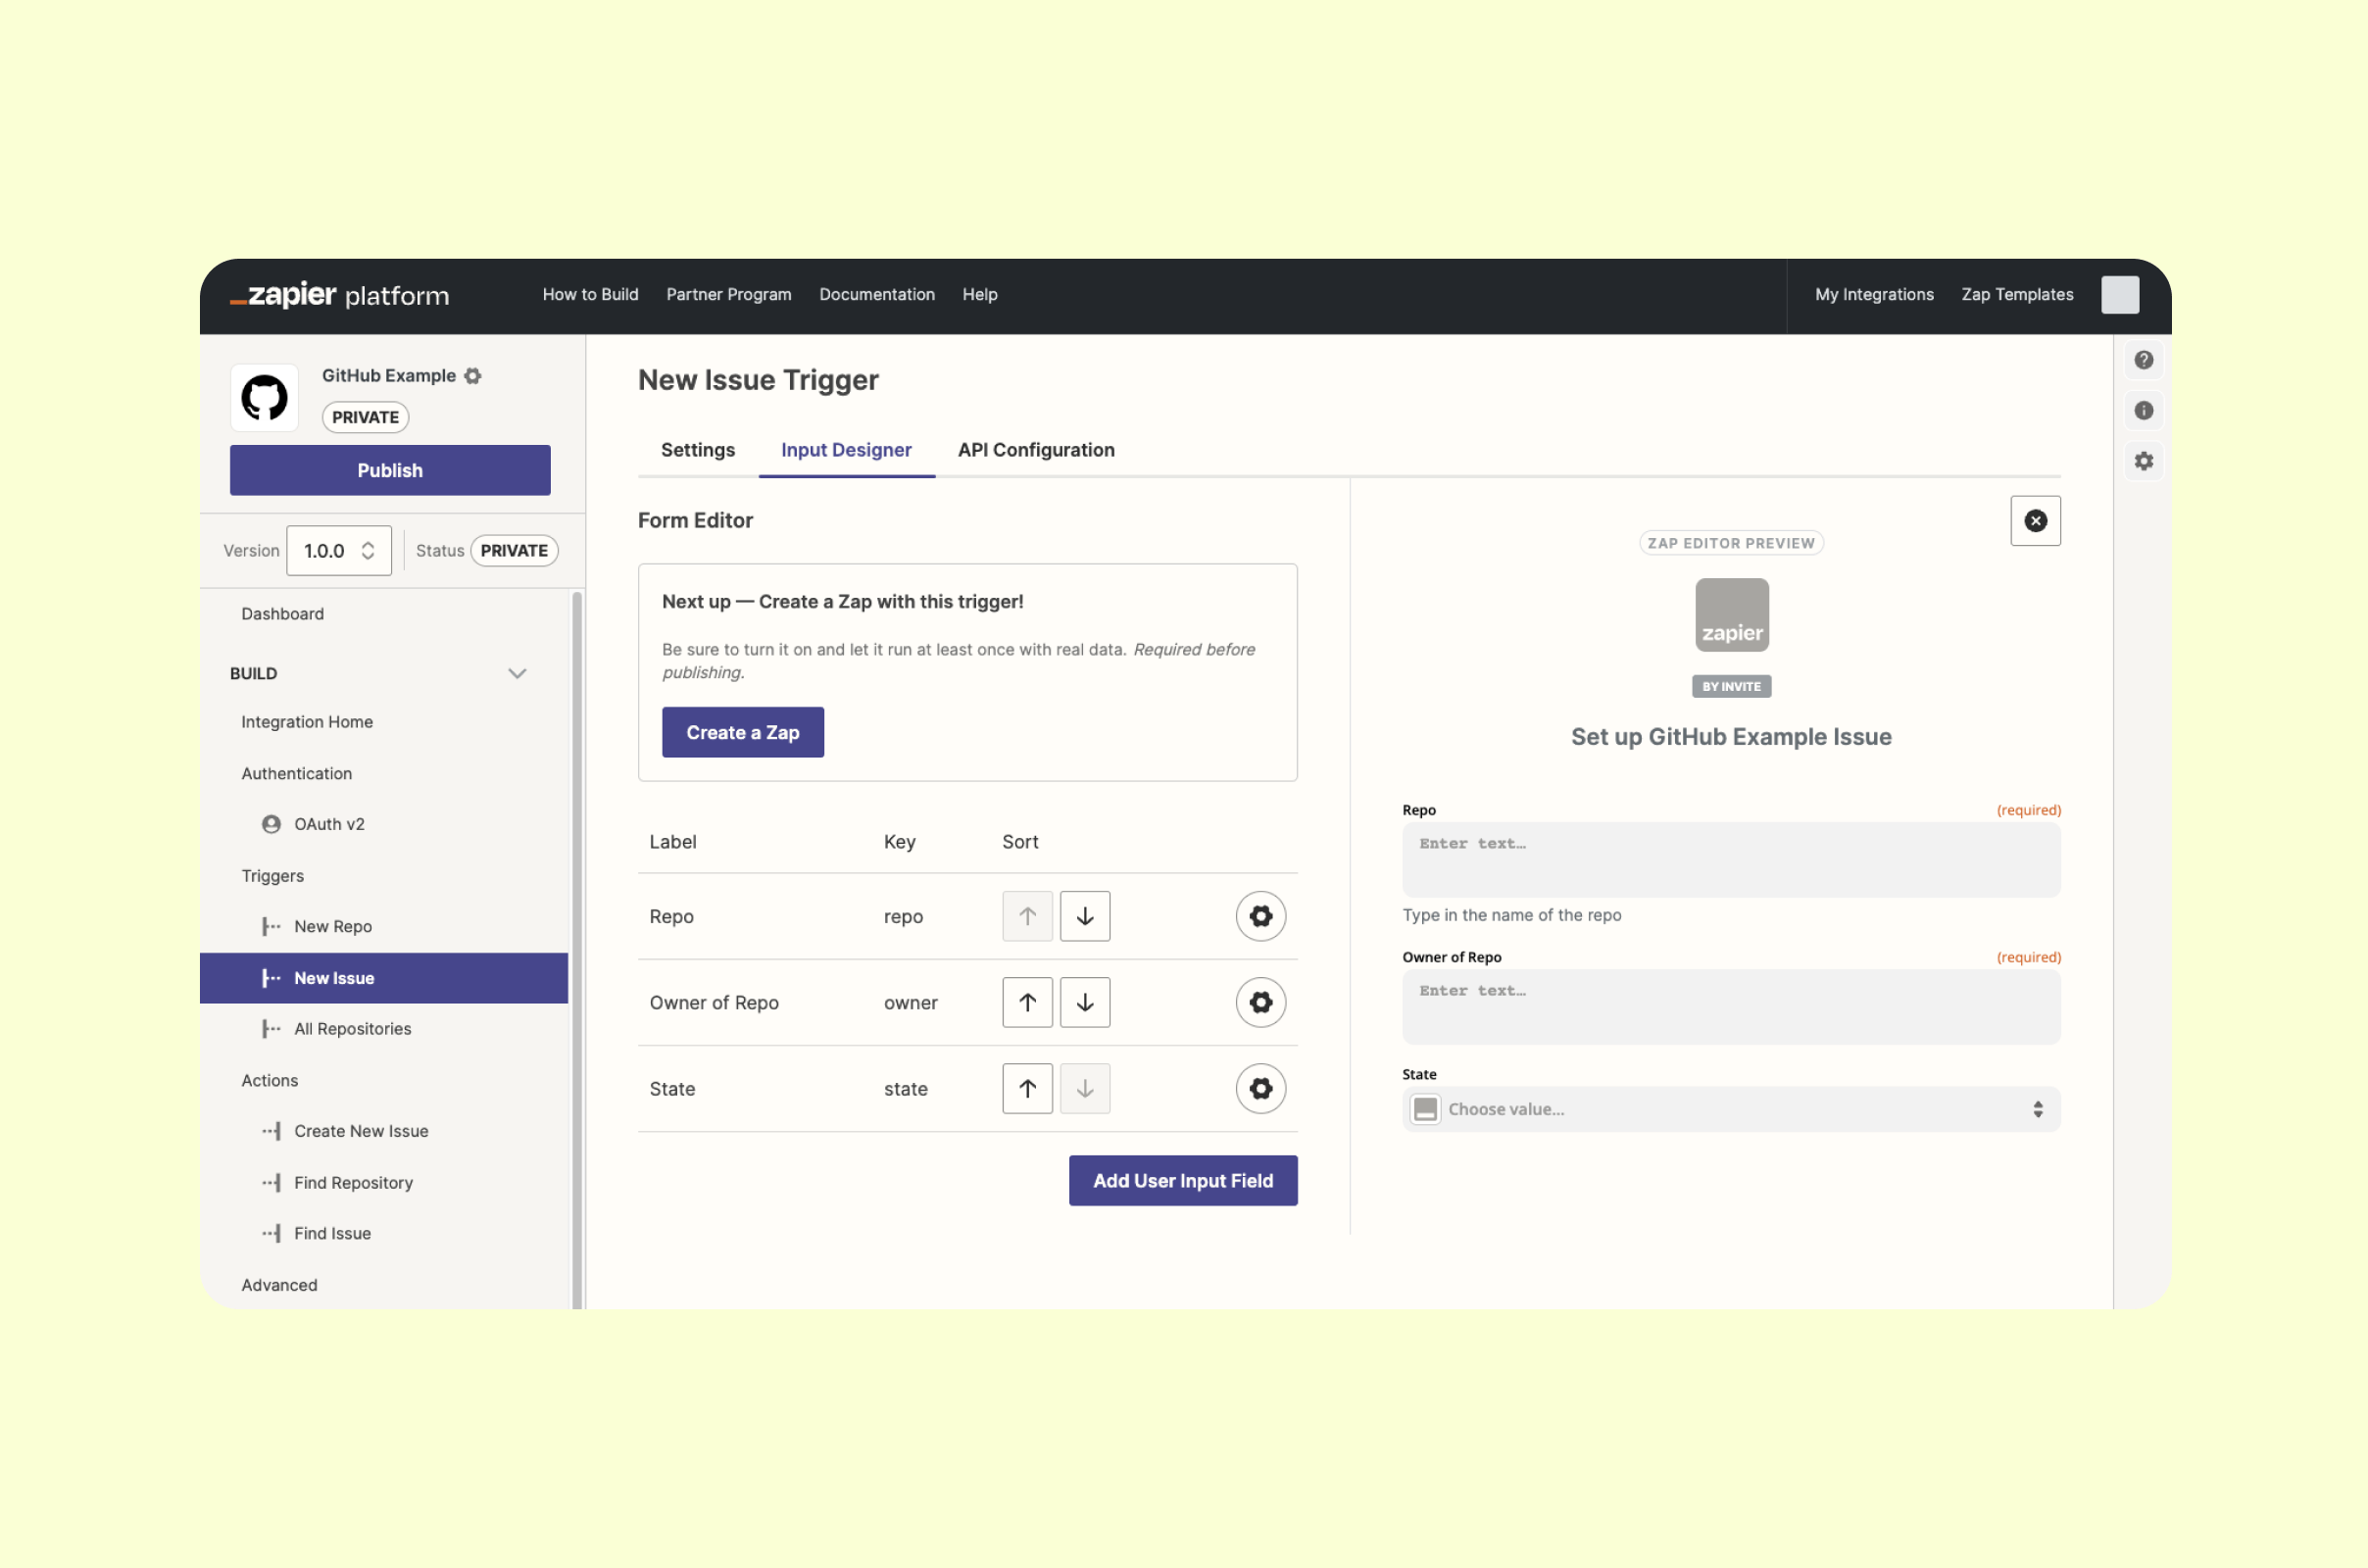Viewport: 2368px width, 1568px height.
Task: Close the Zap Editor Preview panel
Action: pyautogui.click(x=2035, y=520)
